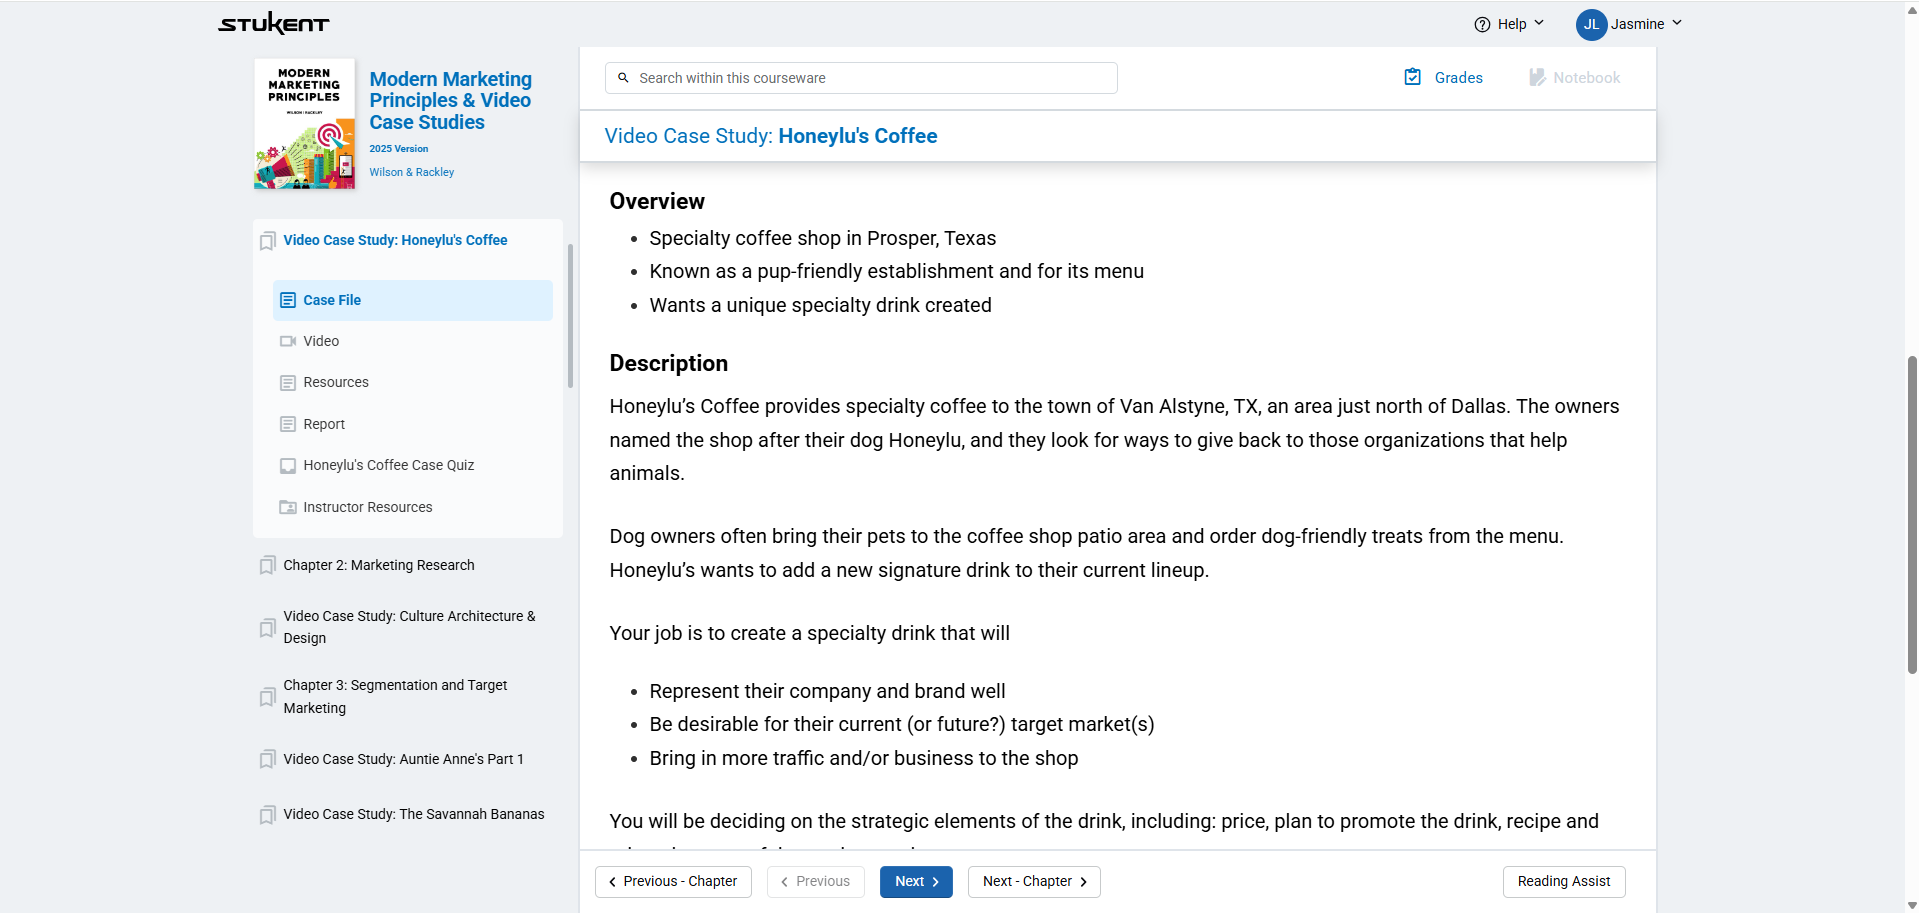Image resolution: width=1919 pixels, height=913 pixels.
Task: Select Case File in sidebar
Action: point(412,300)
